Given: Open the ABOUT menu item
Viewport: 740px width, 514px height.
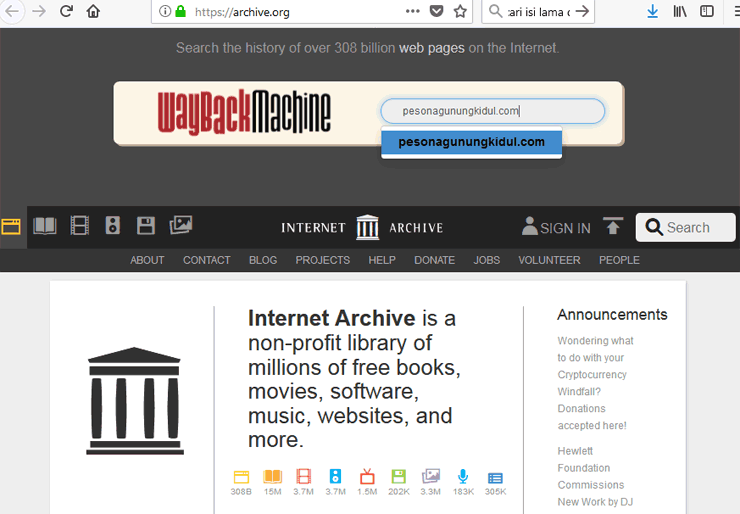Looking at the screenshot, I should pyautogui.click(x=147, y=260).
